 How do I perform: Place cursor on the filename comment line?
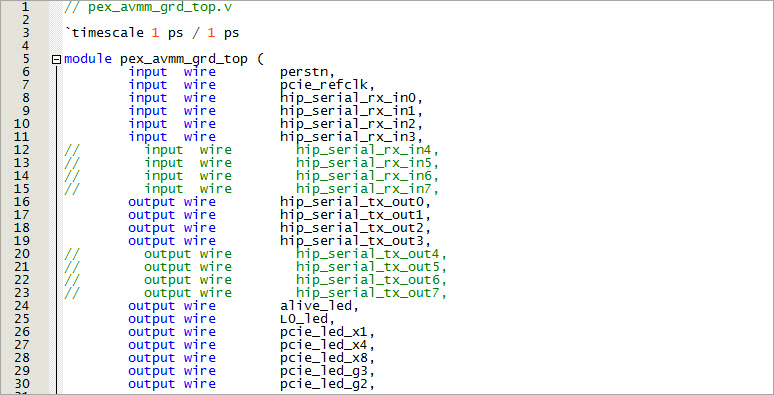(x=148, y=8)
